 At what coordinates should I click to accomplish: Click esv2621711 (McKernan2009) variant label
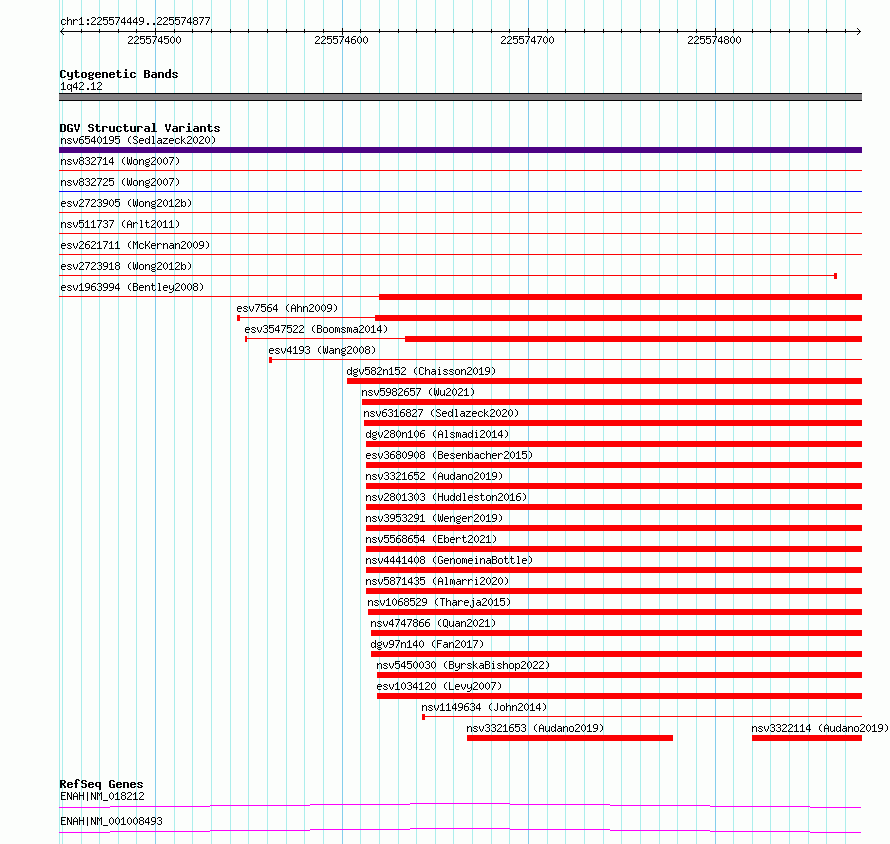[135, 245]
